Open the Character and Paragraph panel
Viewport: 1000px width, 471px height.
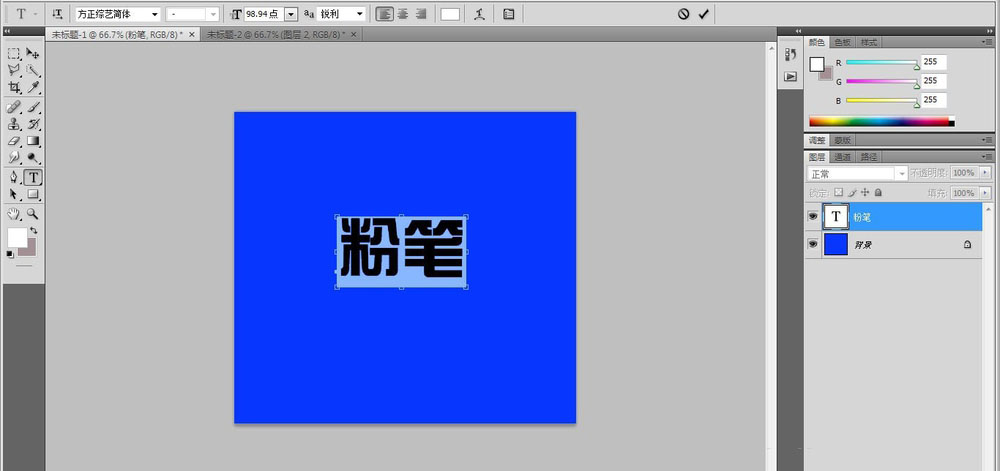pyautogui.click(x=508, y=14)
